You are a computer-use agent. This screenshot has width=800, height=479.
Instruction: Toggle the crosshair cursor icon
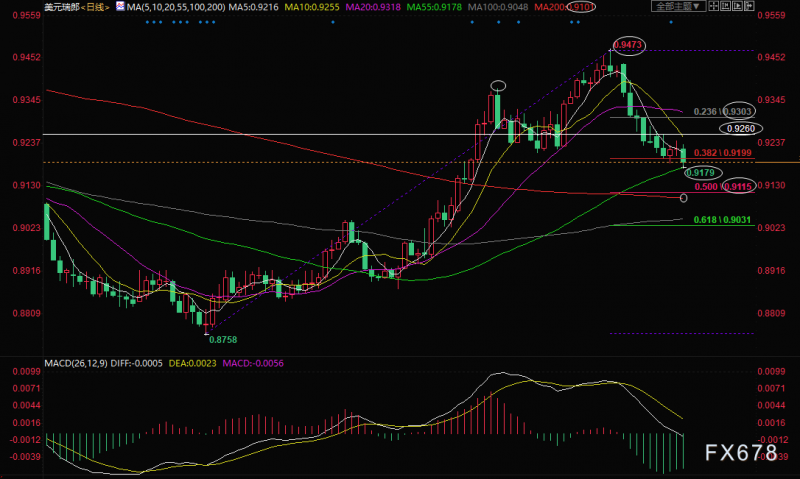click(x=714, y=6)
